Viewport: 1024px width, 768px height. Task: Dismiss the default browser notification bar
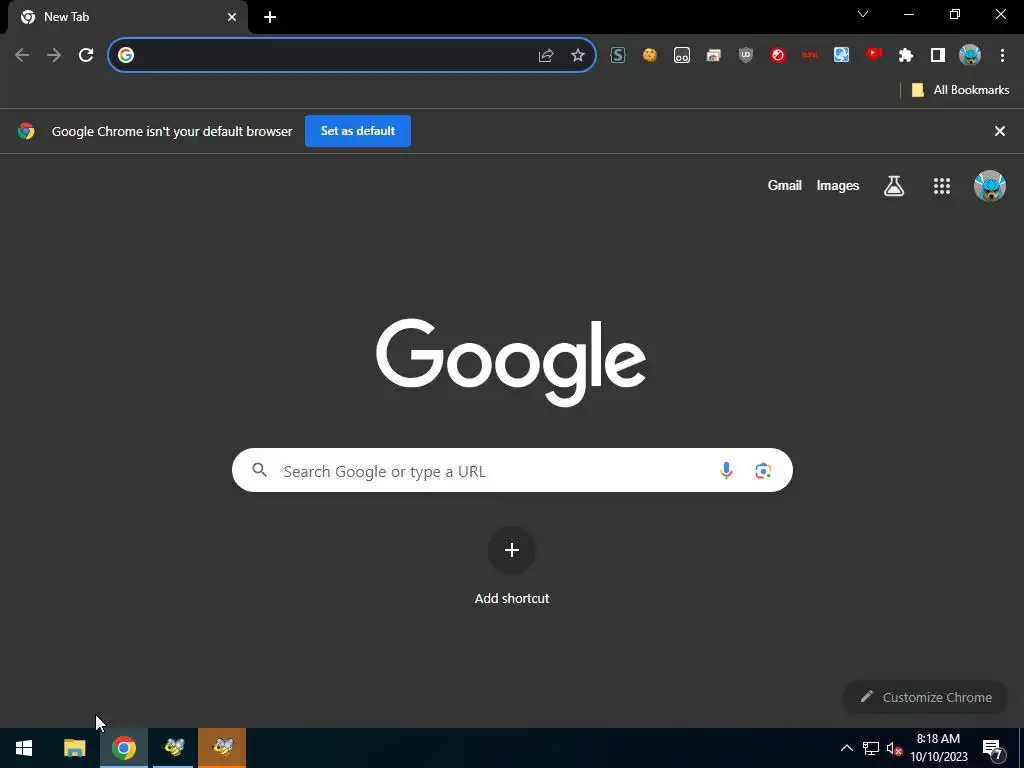pyautogui.click(x=999, y=131)
